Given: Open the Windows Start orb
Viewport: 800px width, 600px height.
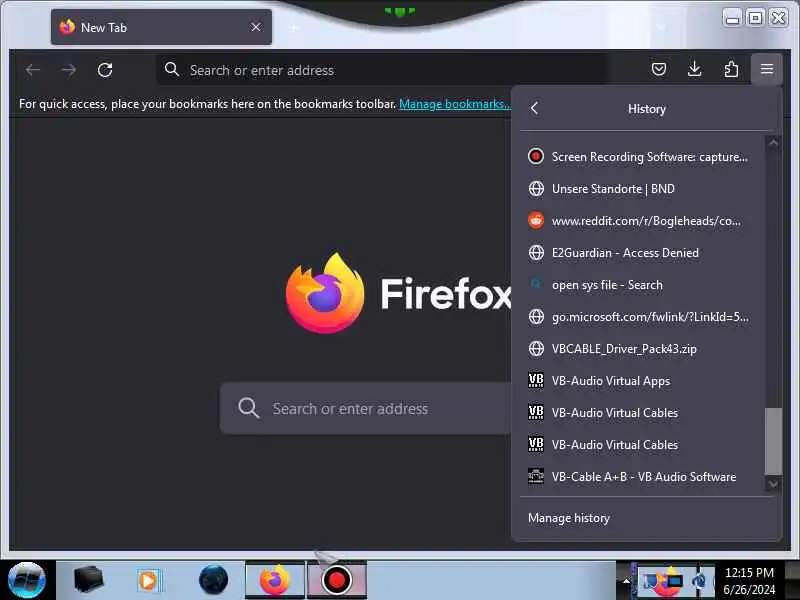Looking at the screenshot, I should point(27,580).
